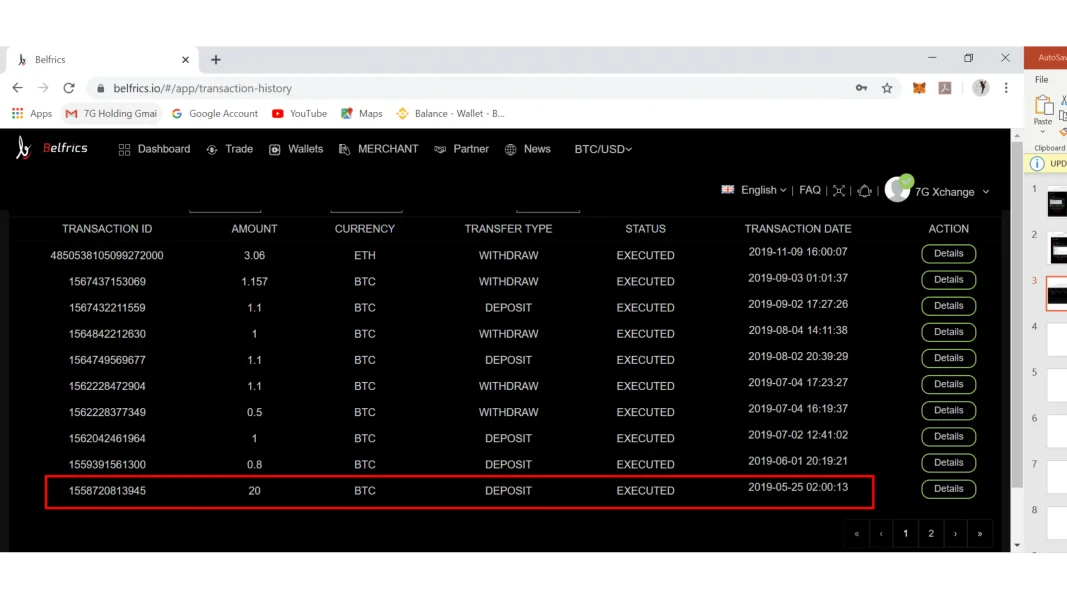Open the Wallets page
Image resolution: width=1067 pixels, height=600 pixels.
(x=296, y=149)
